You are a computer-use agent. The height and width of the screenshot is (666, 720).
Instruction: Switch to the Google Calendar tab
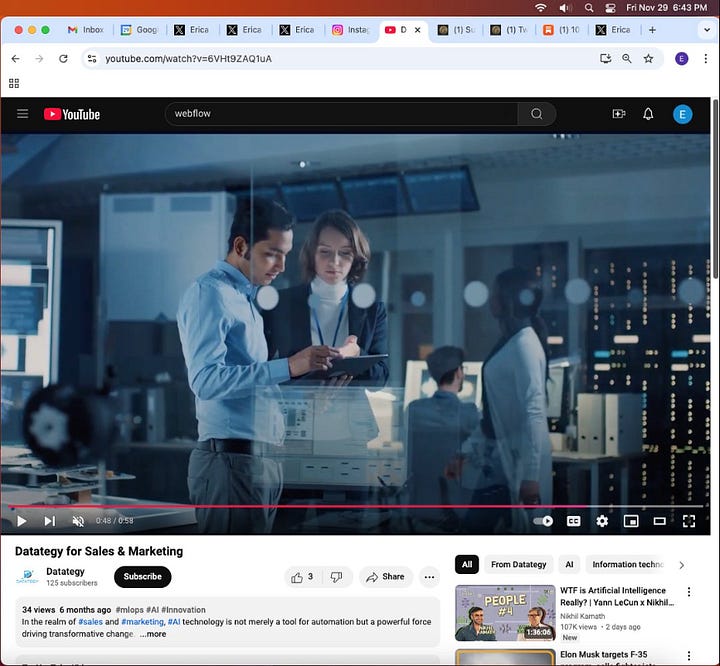pos(139,30)
